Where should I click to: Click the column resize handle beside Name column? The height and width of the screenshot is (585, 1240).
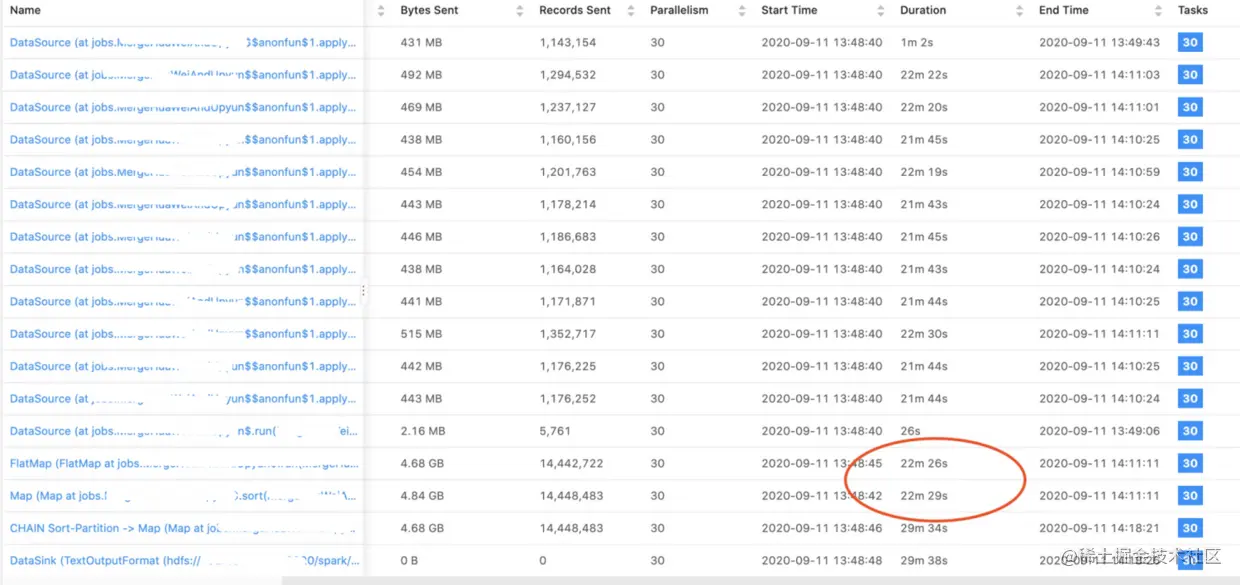364,291
